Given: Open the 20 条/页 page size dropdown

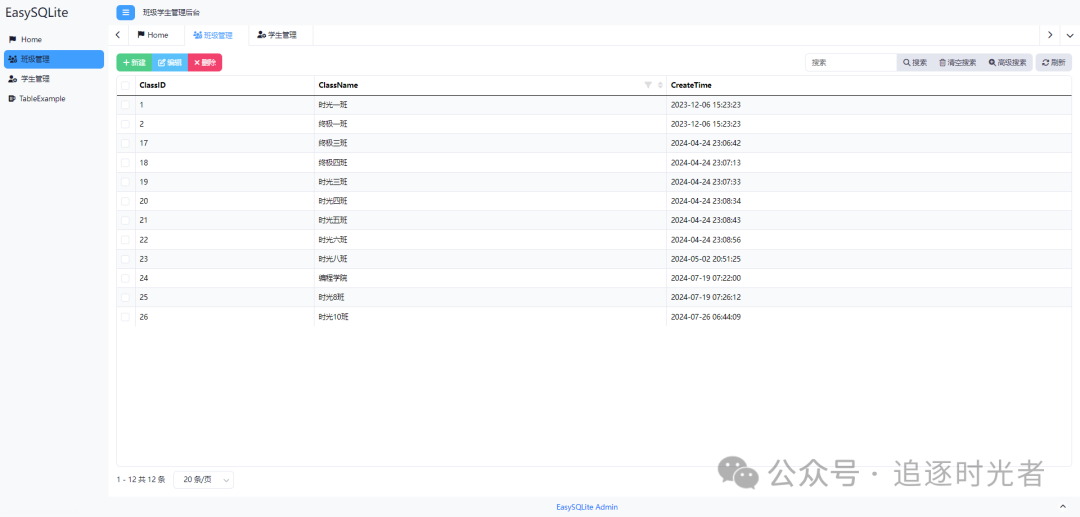Looking at the screenshot, I should pos(203,480).
